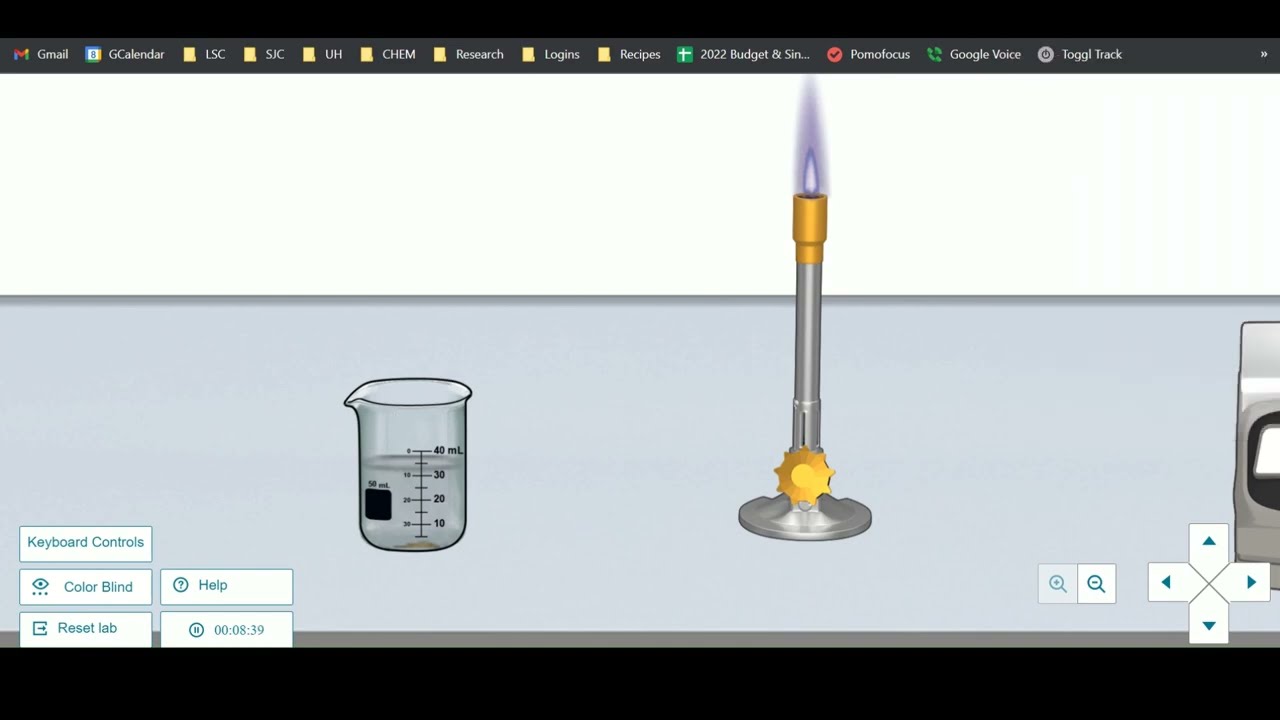Pan the lab view up with the arrow

(1209, 542)
